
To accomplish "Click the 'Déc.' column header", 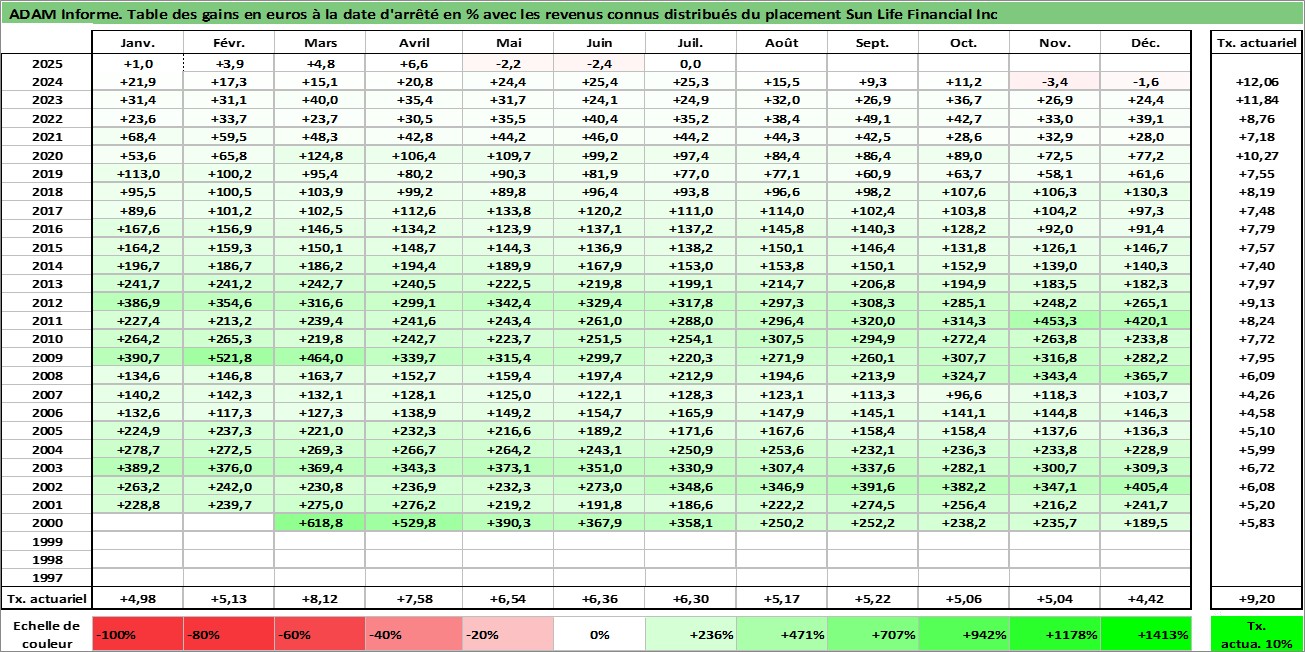I will click(1146, 44).
